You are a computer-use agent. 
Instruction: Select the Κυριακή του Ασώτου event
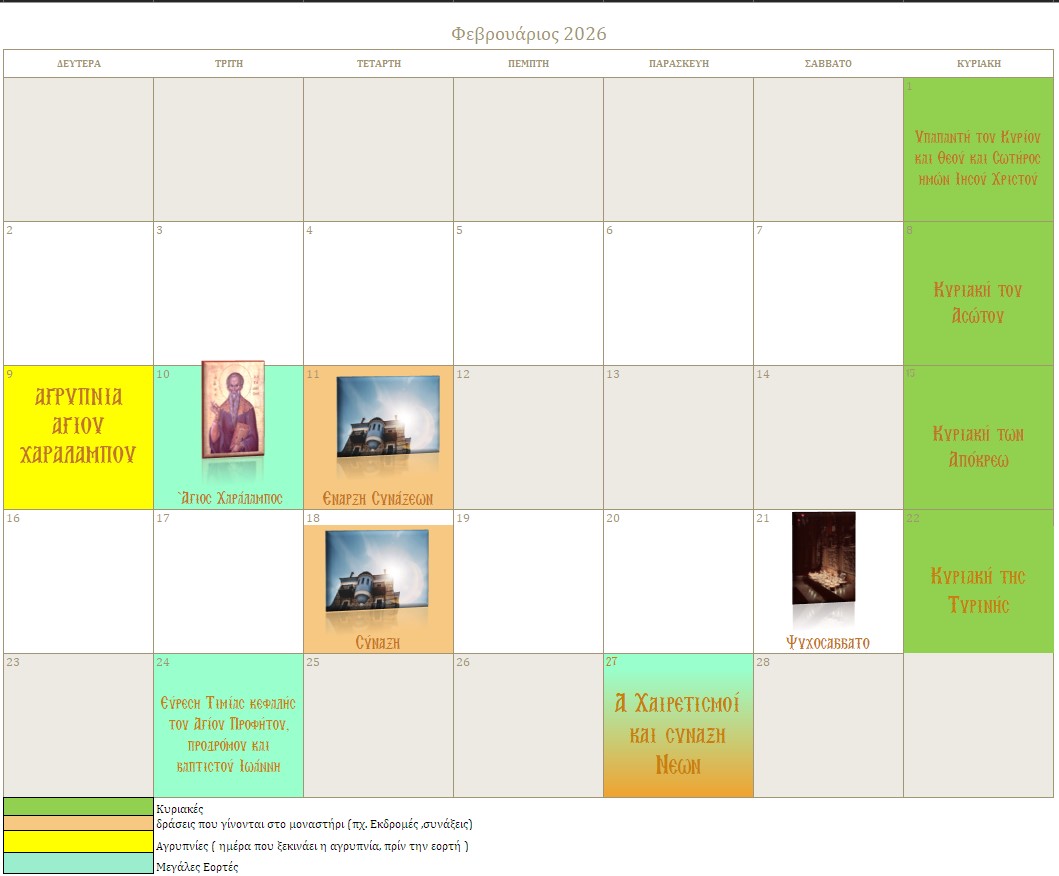[x=977, y=303]
